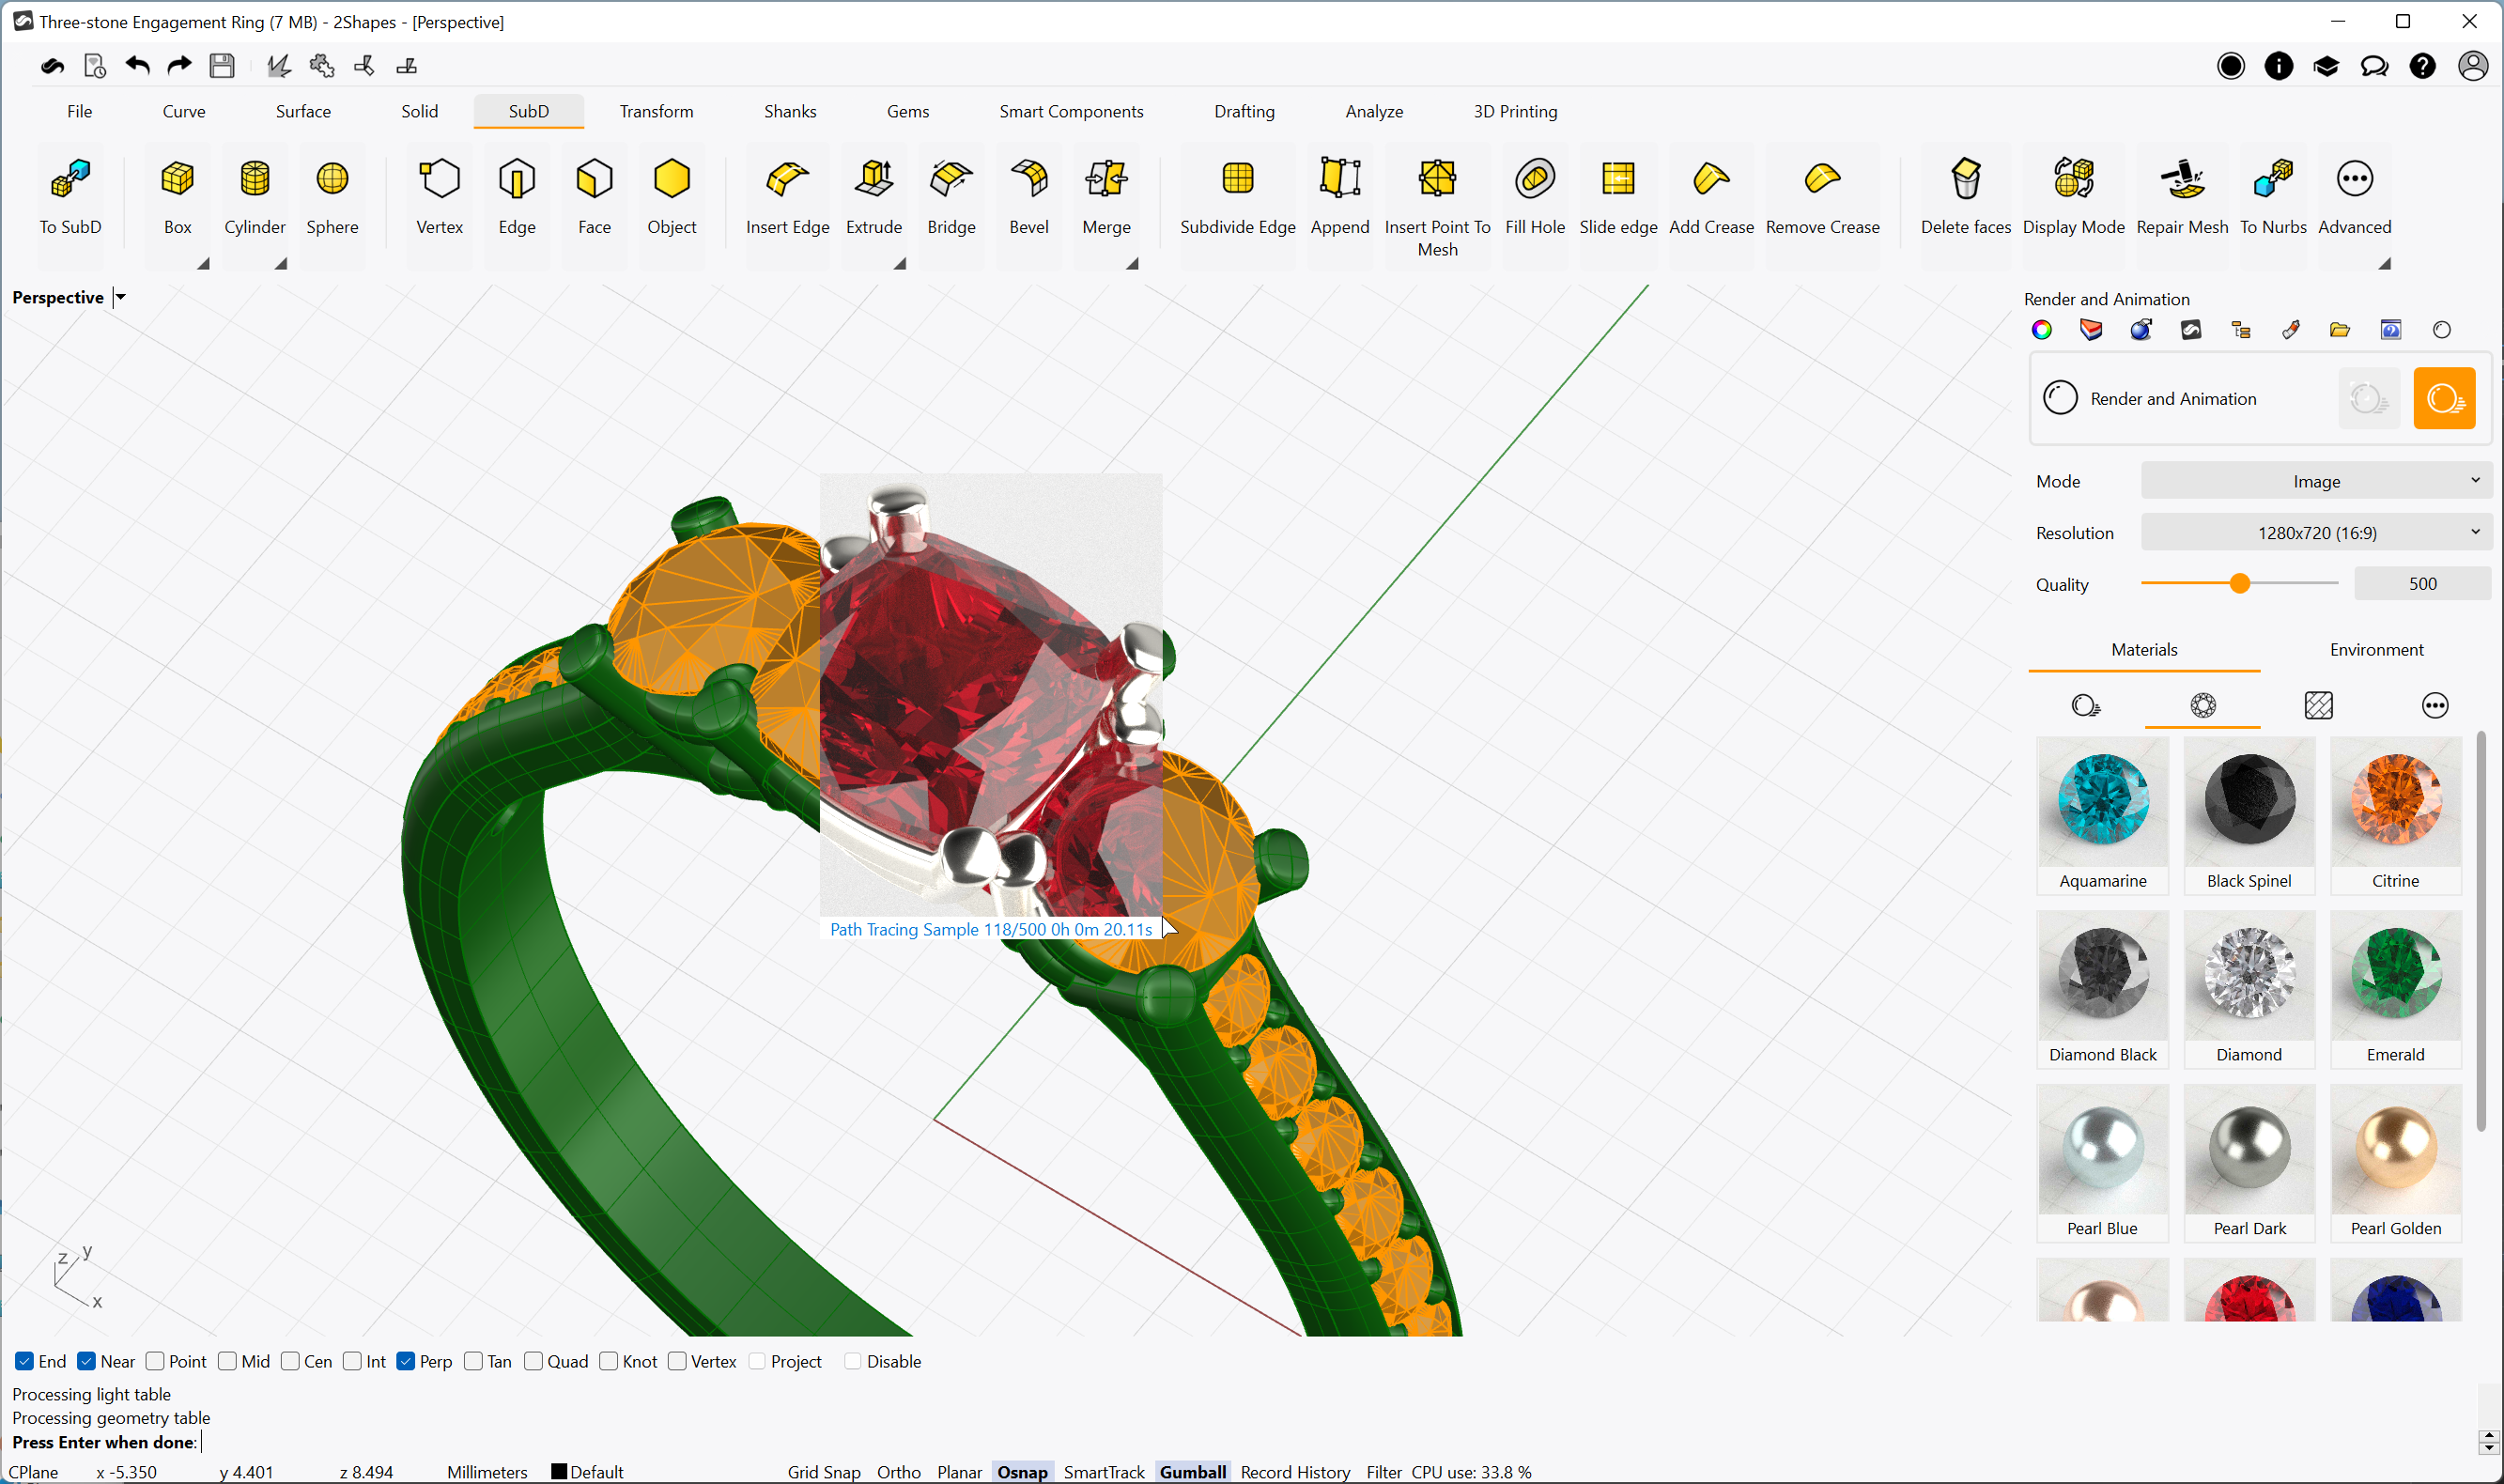Adjust the Quality slider handle

tap(2239, 583)
